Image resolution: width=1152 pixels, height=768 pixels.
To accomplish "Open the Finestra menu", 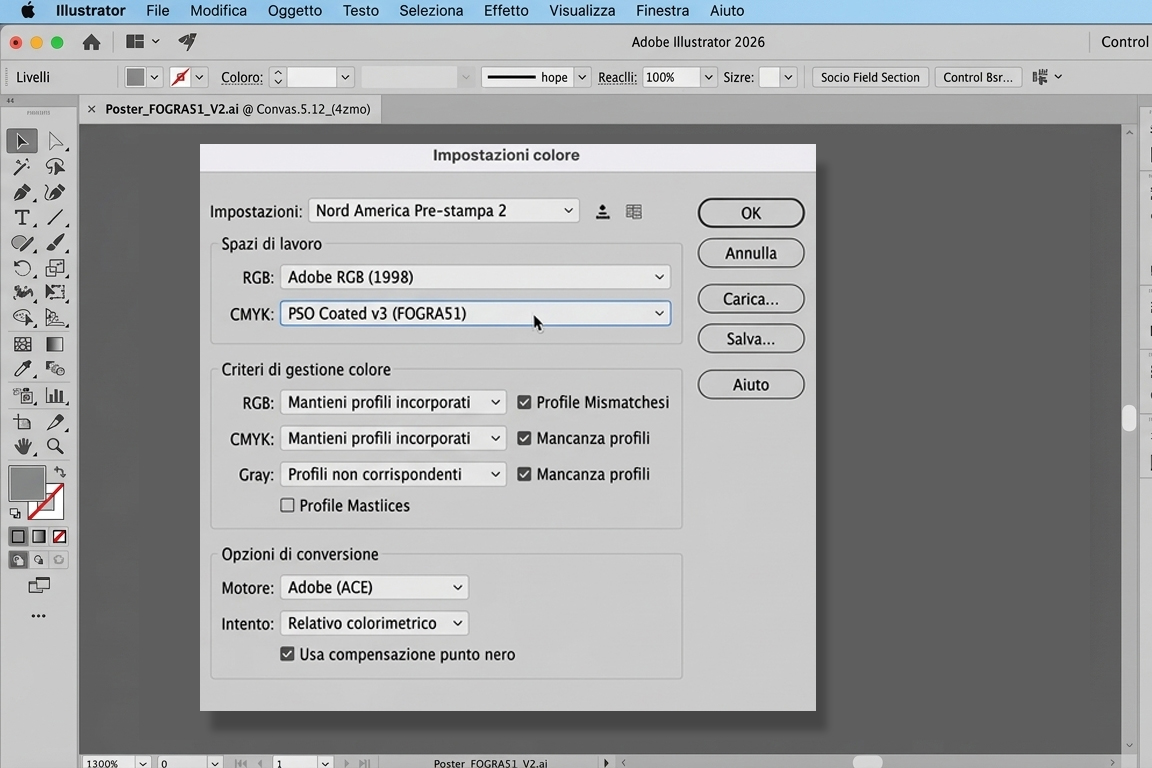I will 662,11.
